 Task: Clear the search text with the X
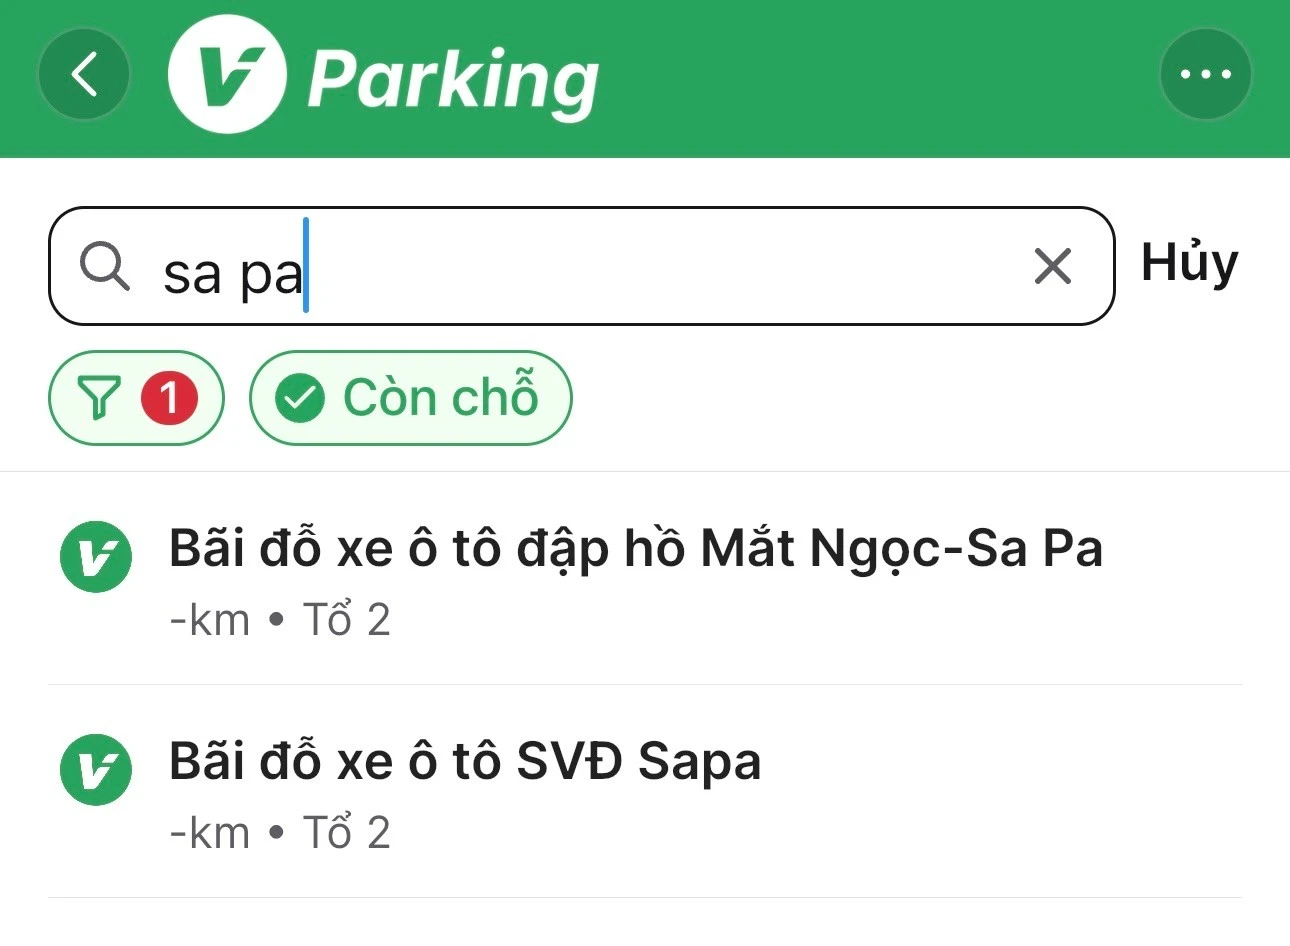click(1052, 267)
